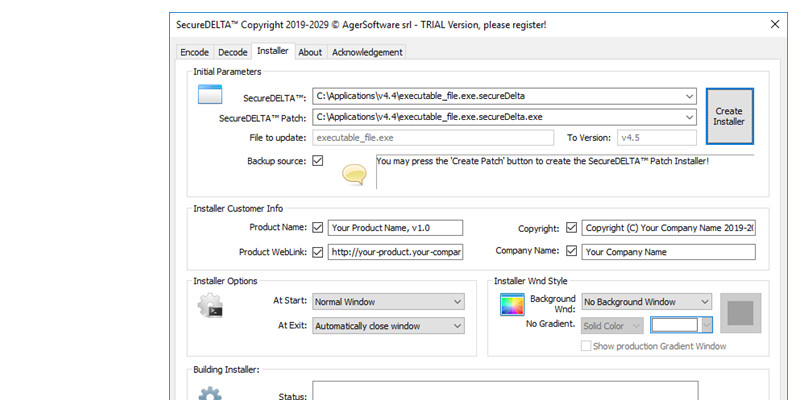Click the gear icon in Building Installer
Viewport: 800px width, 400px height.
click(x=210, y=393)
